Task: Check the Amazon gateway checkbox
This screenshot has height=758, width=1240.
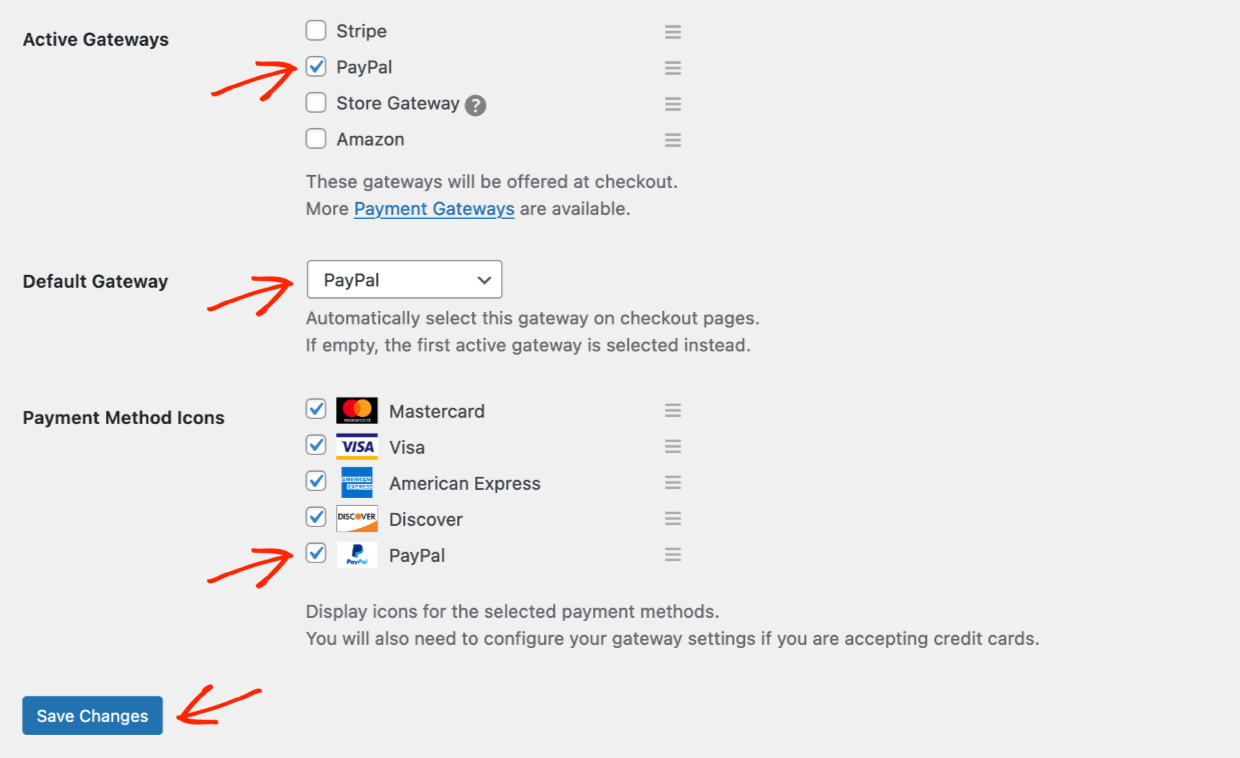Action: pos(316,138)
